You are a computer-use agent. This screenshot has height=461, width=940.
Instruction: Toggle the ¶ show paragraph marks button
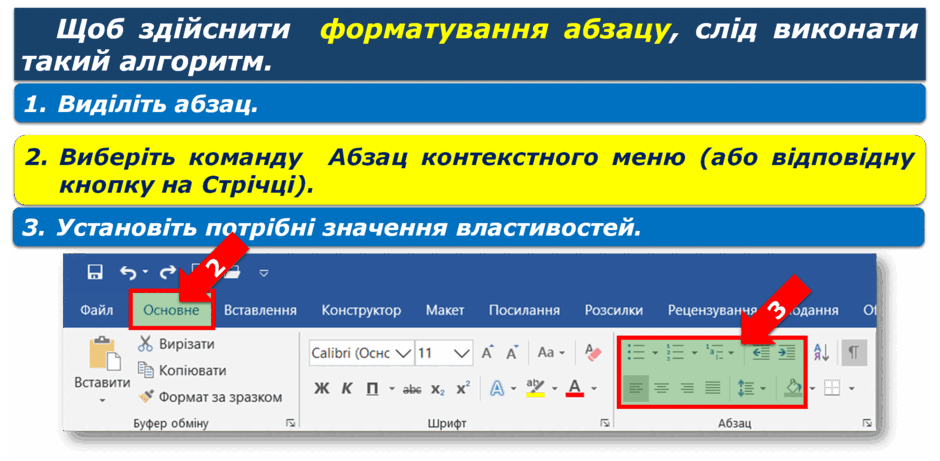tap(854, 353)
